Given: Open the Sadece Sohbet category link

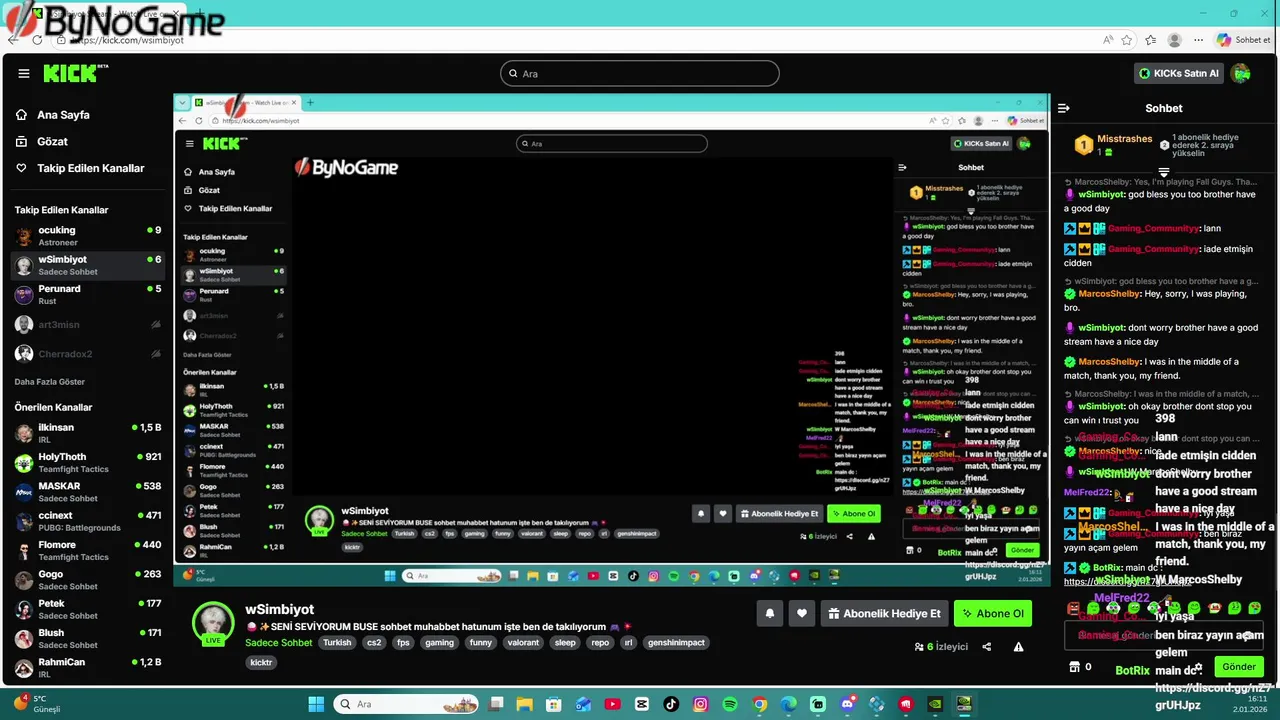Looking at the screenshot, I should (279, 642).
